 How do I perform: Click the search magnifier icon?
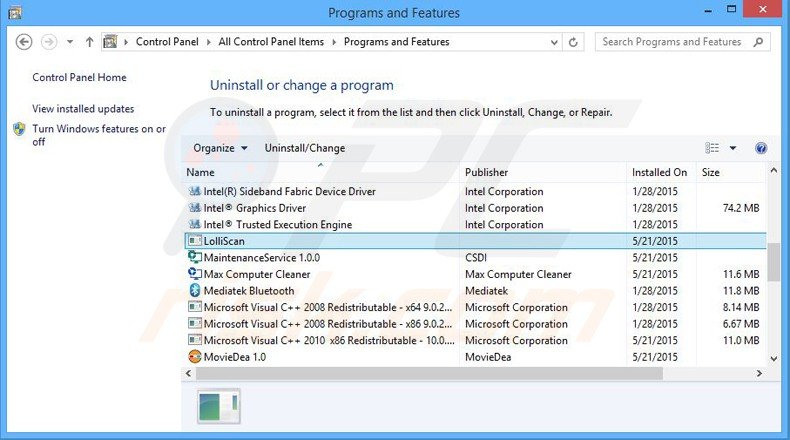tap(758, 42)
